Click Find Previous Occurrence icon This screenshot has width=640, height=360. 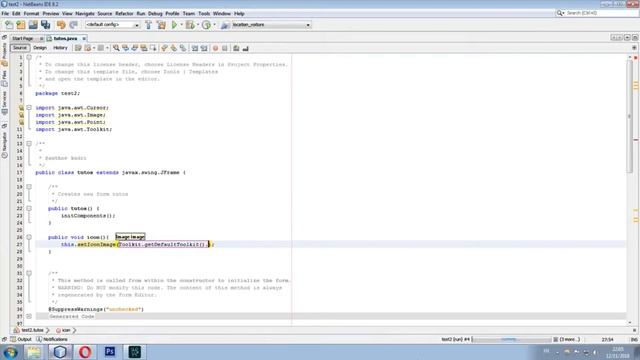pos(125,48)
